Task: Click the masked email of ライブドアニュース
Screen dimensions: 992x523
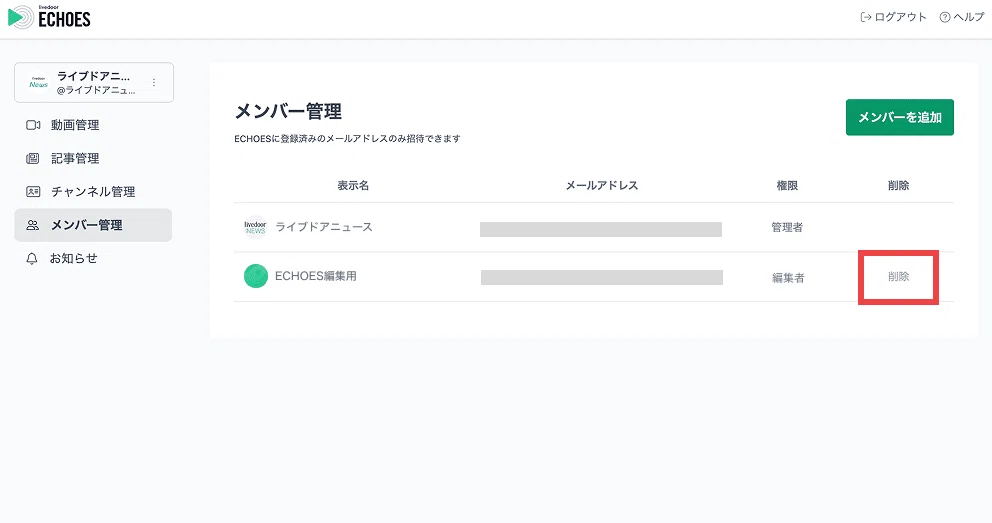Action: pyautogui.click(x=601, y=229)
